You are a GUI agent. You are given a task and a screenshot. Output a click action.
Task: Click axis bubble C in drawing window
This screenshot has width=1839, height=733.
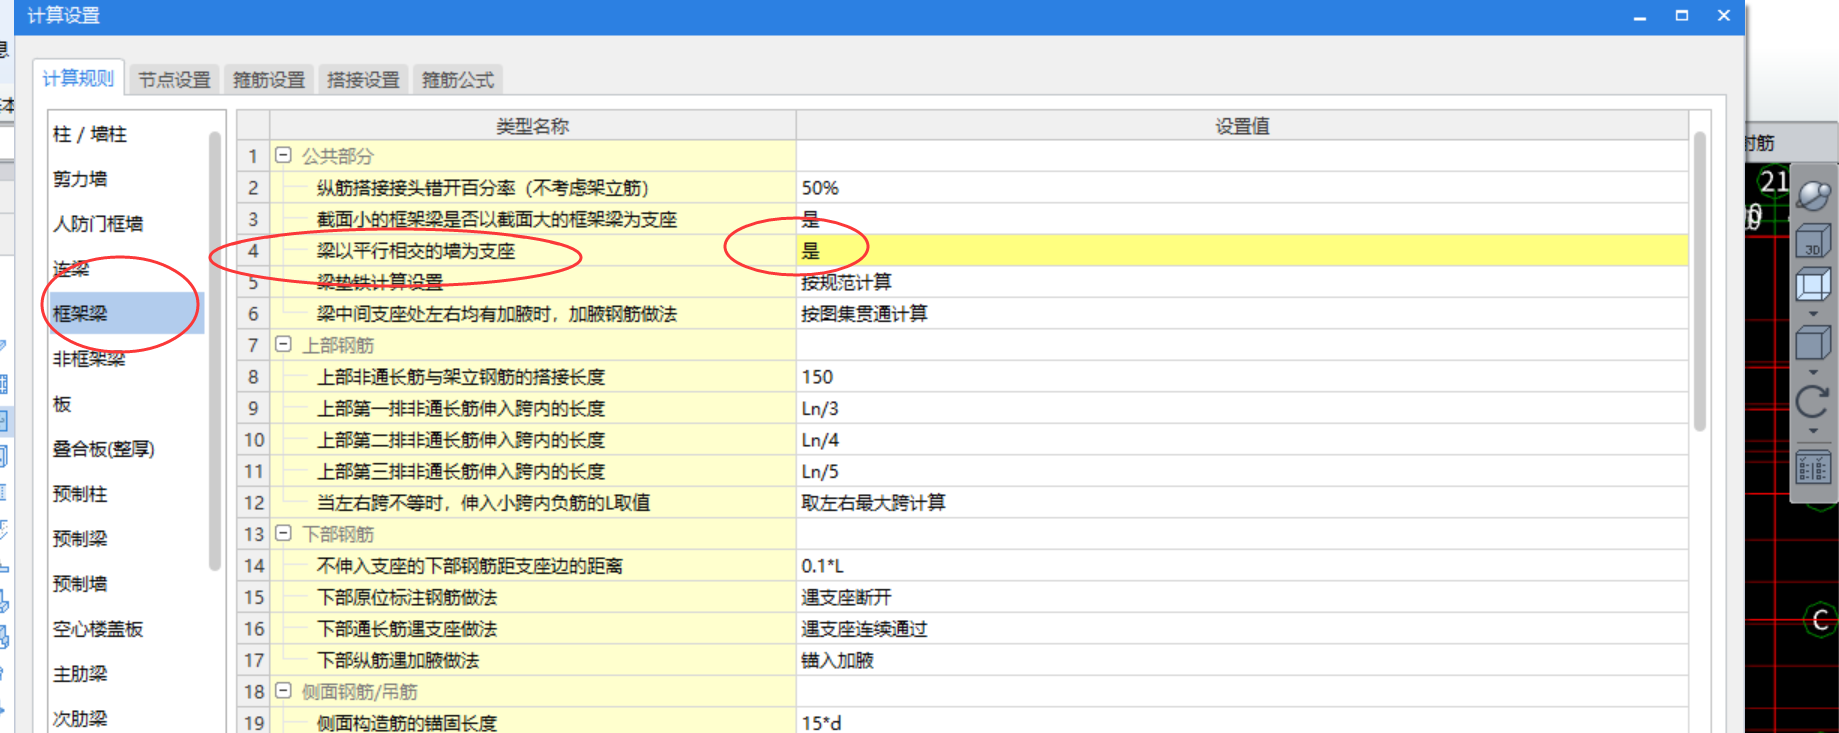tap(1820, 620)
